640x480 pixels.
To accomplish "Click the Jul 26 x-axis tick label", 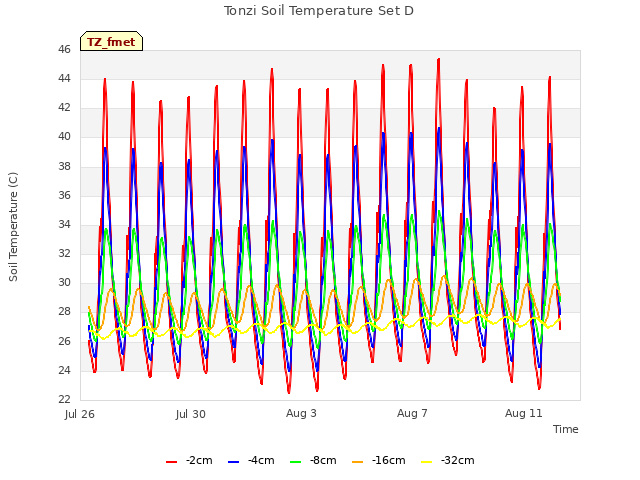I will pyautogui.click(x=80, y=414).
